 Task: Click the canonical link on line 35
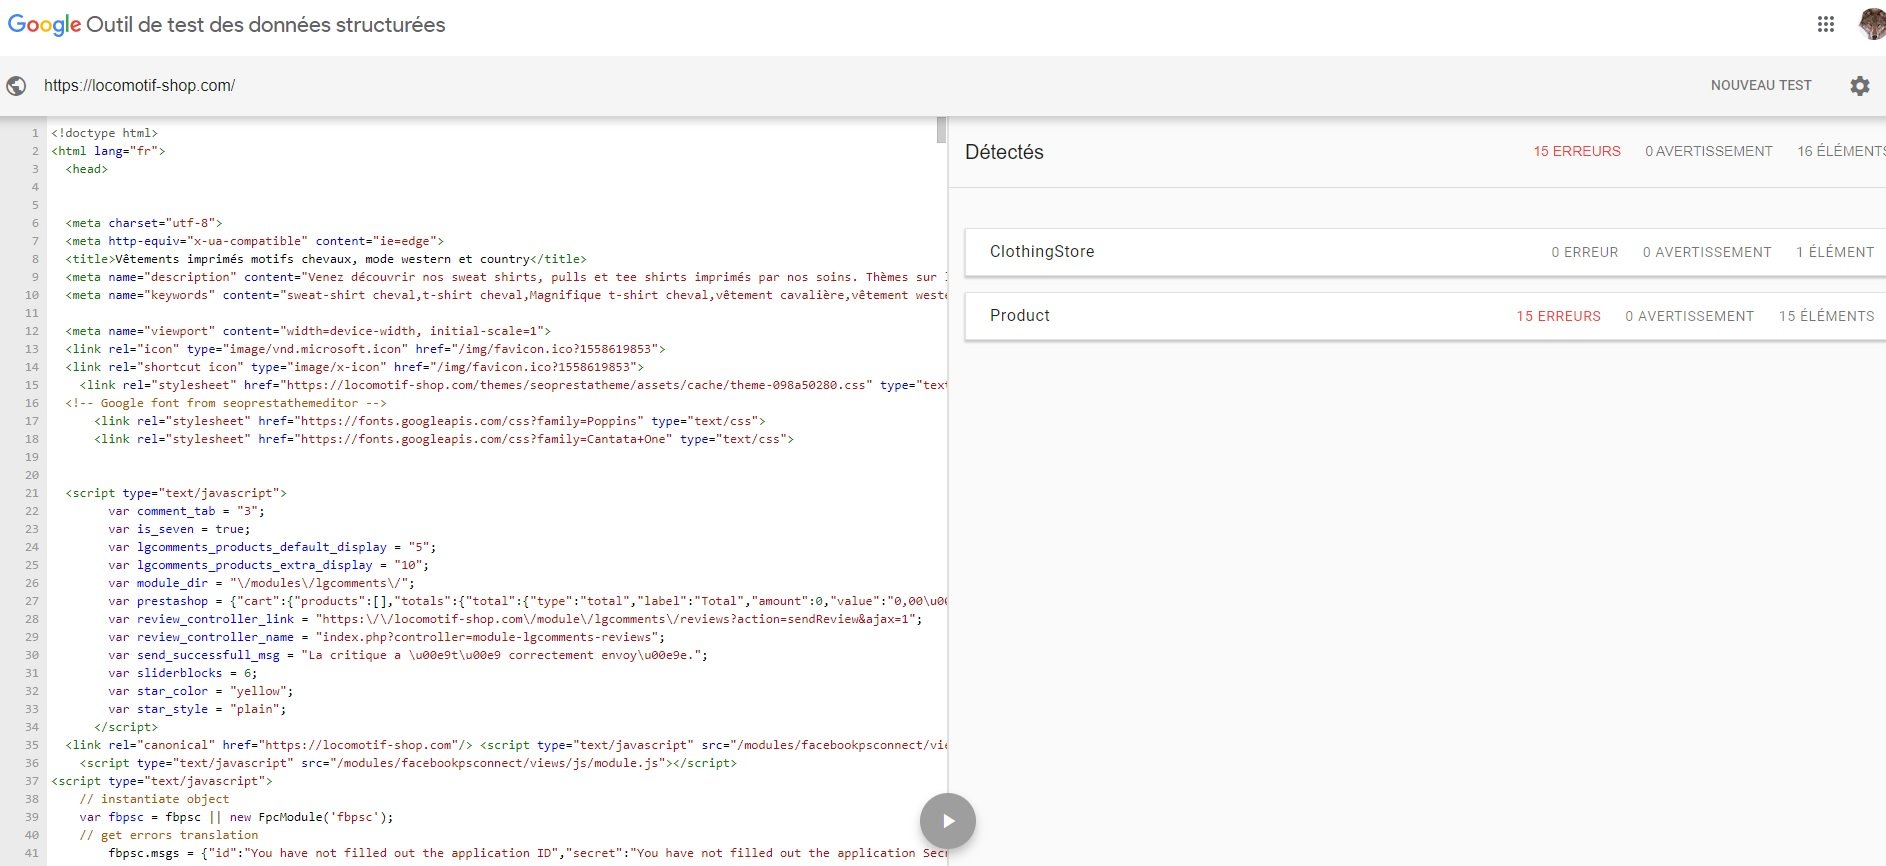click(269, 745)
